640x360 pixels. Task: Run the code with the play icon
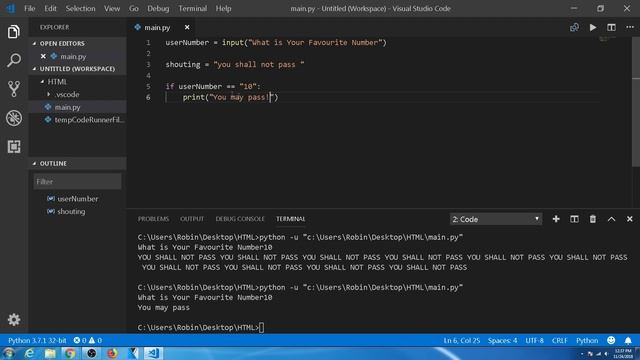point(593,27)
